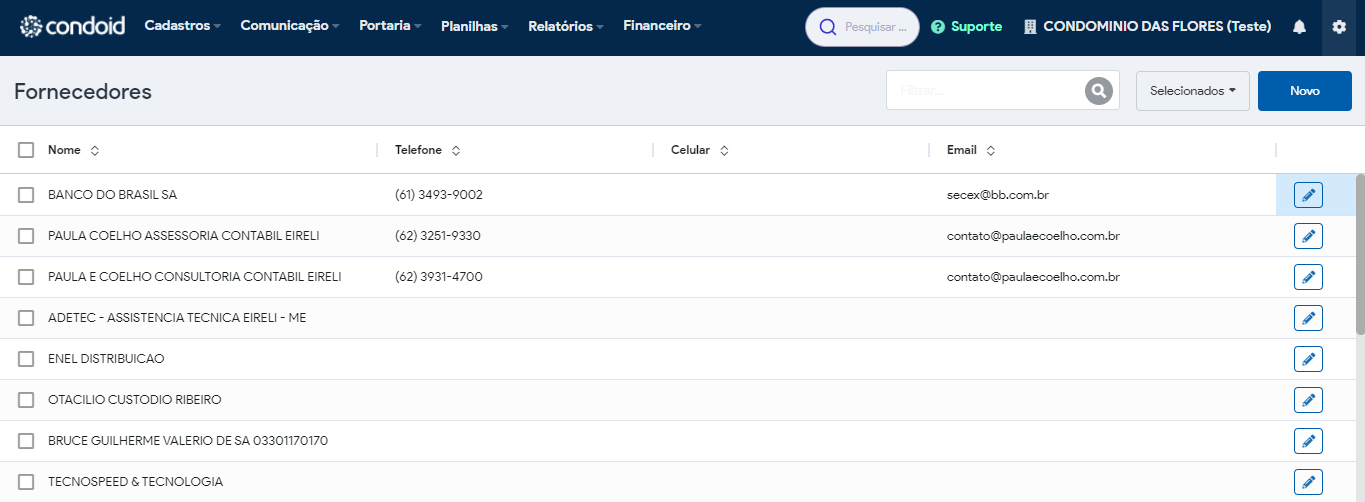Check the BANCO DO BRASIL SA checkbox
The width and height of the screenshot is (1365, 502).
pos(26,195)
